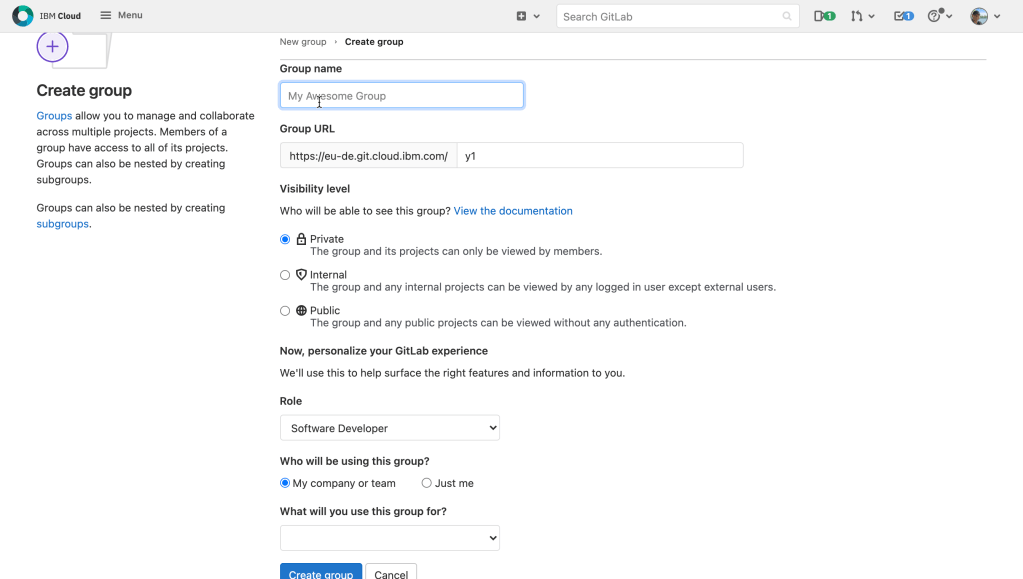Open the group usage purpose dropdown
Viewport: 1023px width, 579px height.
point(389,538)
